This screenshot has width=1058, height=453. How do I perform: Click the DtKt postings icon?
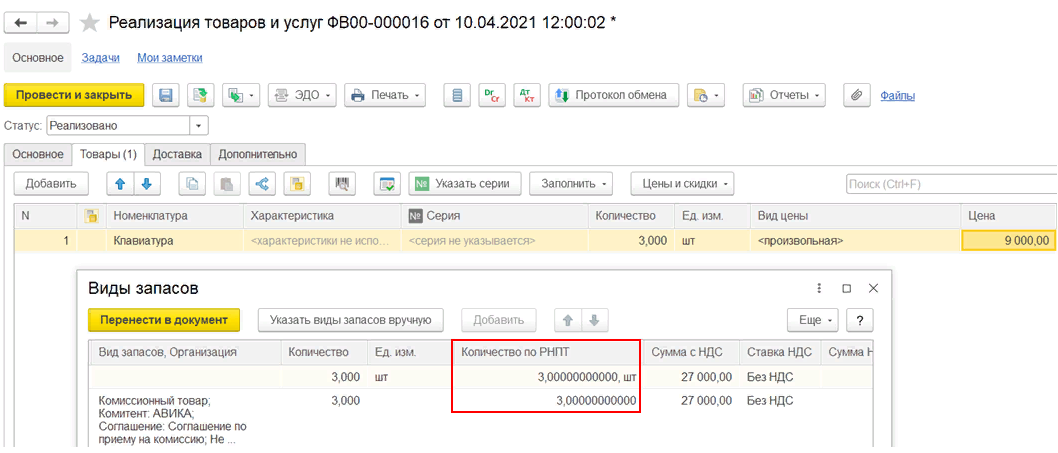click(x=526, y=95)
